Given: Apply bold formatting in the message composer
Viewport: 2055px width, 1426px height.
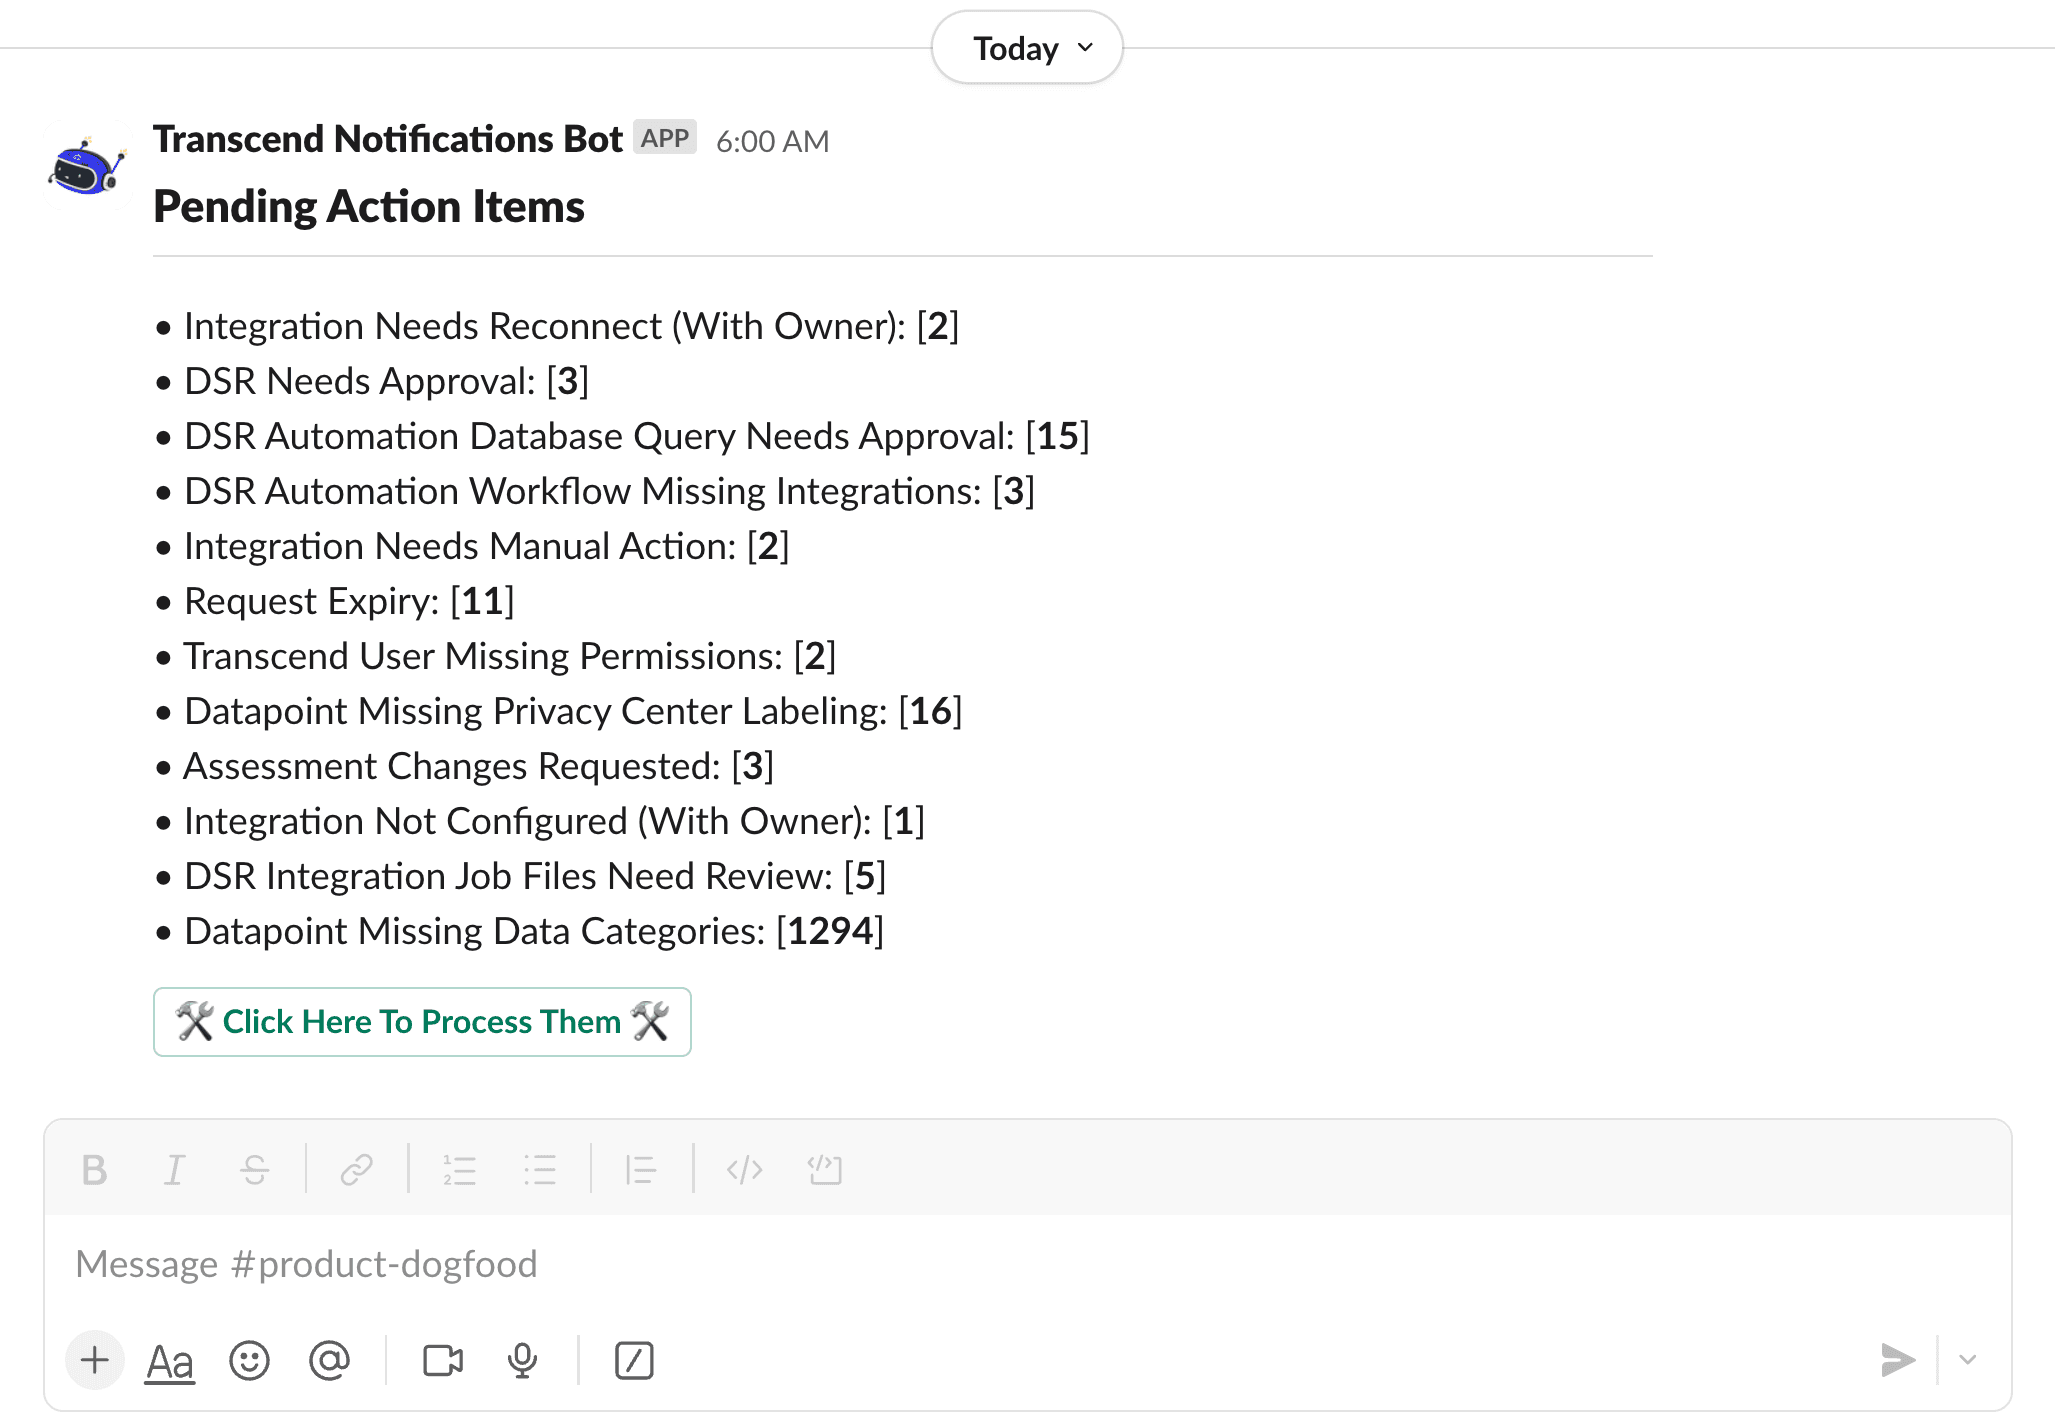Looking at the screenshot, I should (x=94, y=1168).
